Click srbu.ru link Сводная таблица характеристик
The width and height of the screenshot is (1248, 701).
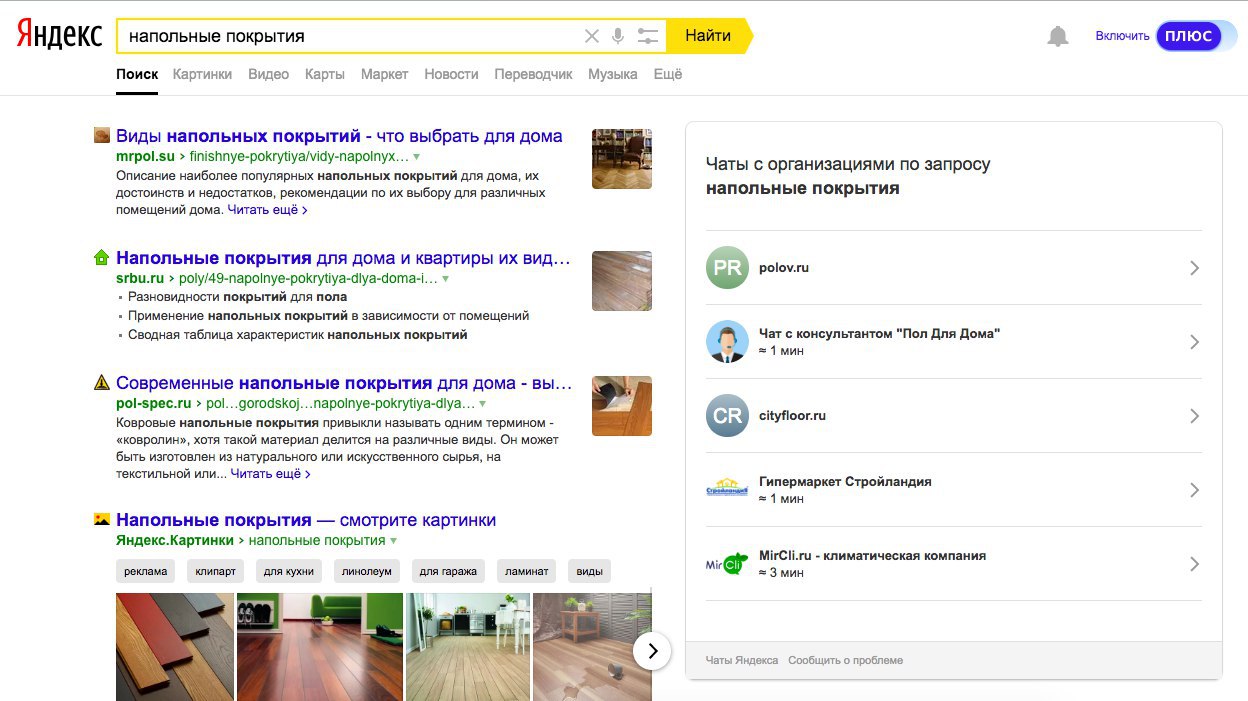(298, 335)
